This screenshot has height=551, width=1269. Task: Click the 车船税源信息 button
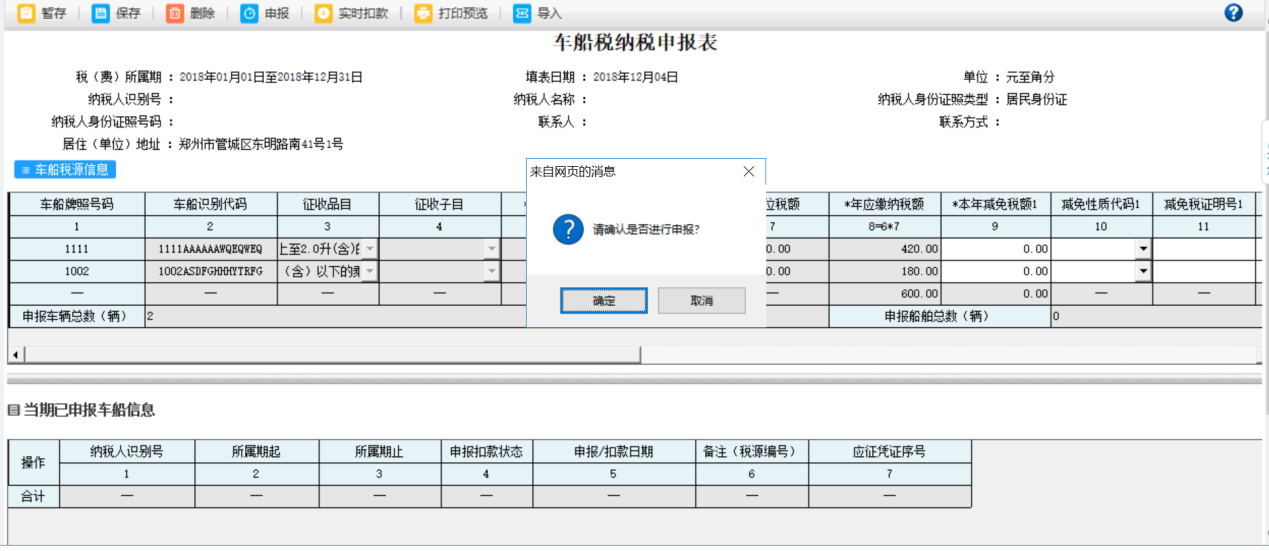point(65,170)
